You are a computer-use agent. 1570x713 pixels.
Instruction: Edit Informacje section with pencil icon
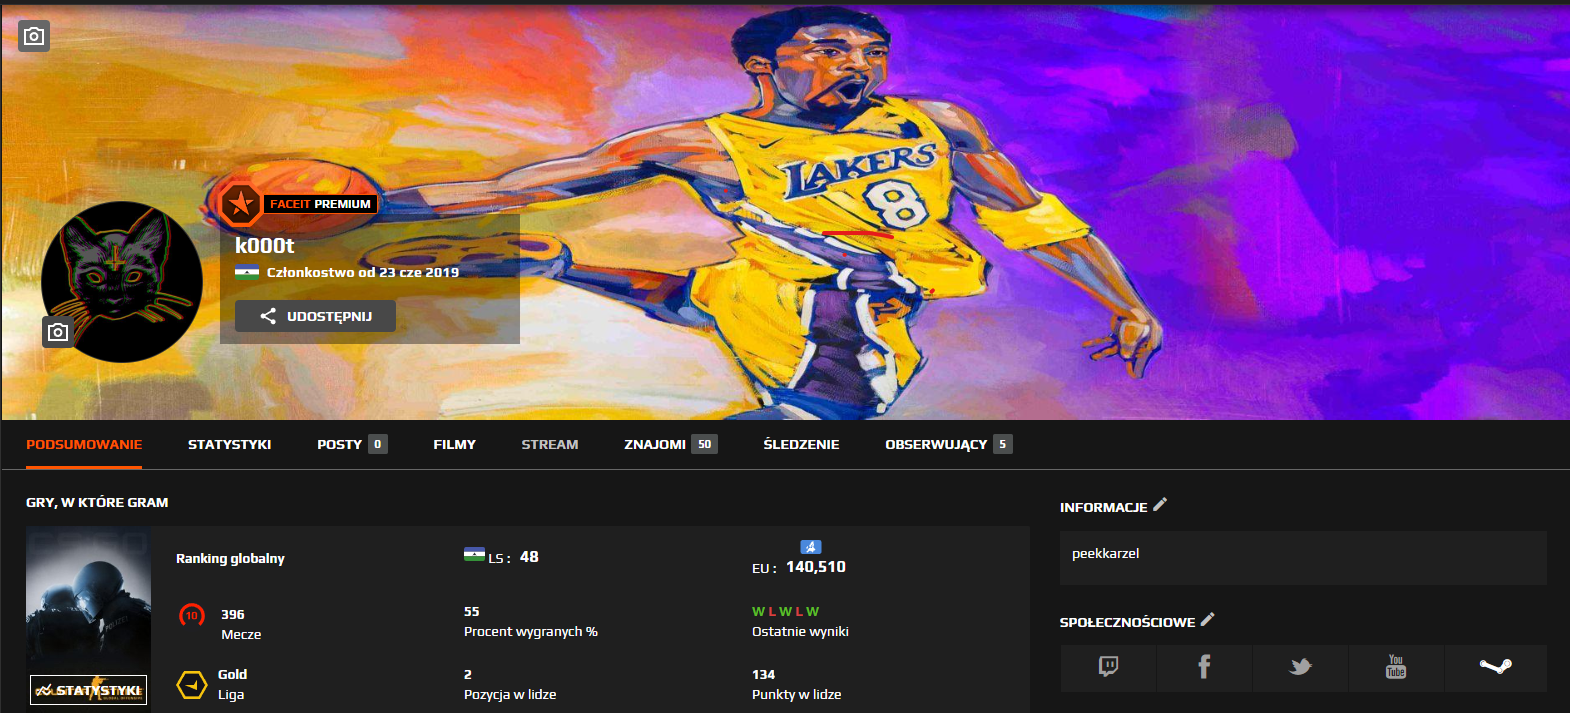click(x=1160, y=505)
